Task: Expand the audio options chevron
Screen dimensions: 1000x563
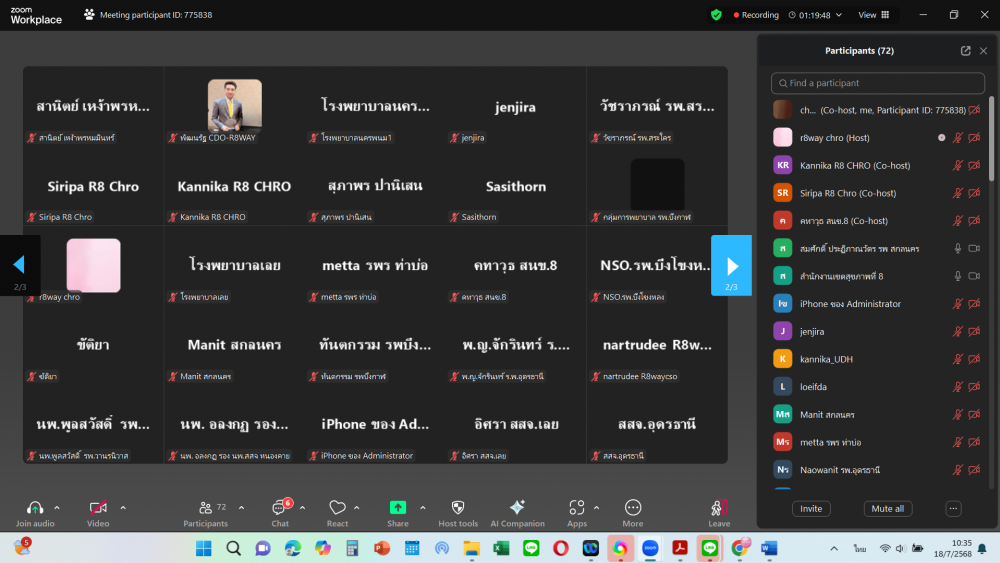Action: click(57, 507)
